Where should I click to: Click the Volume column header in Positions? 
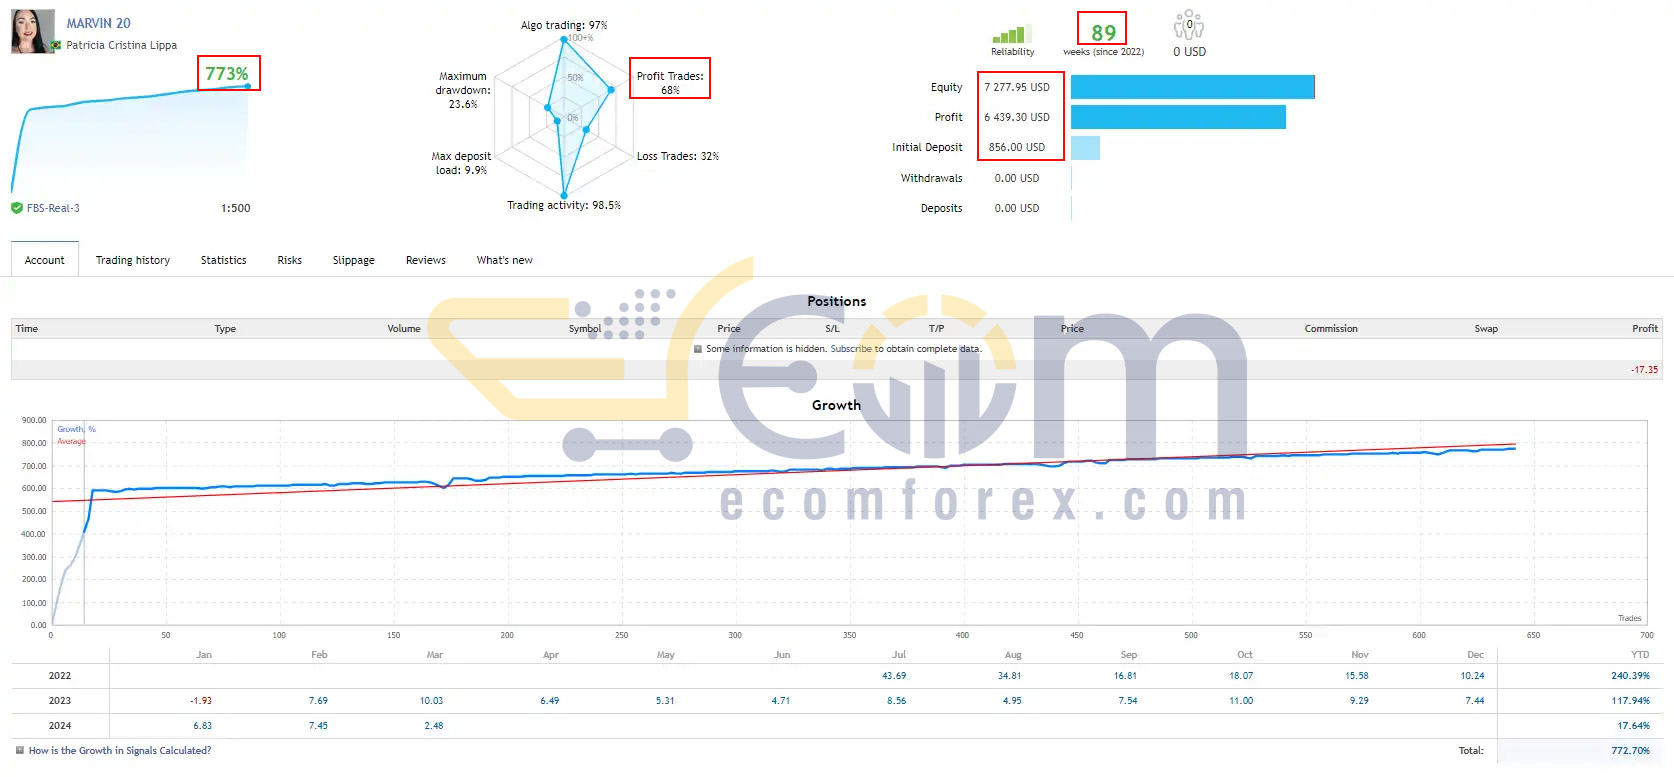point(404,329)
